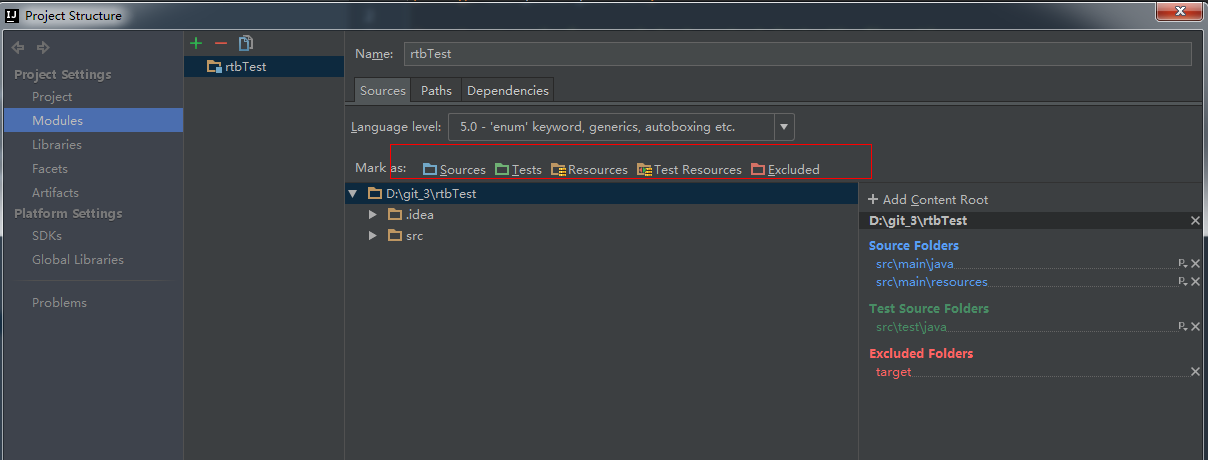The image size is (1208, 460).
Task: Click Add Content Root button
Action: 928,199
